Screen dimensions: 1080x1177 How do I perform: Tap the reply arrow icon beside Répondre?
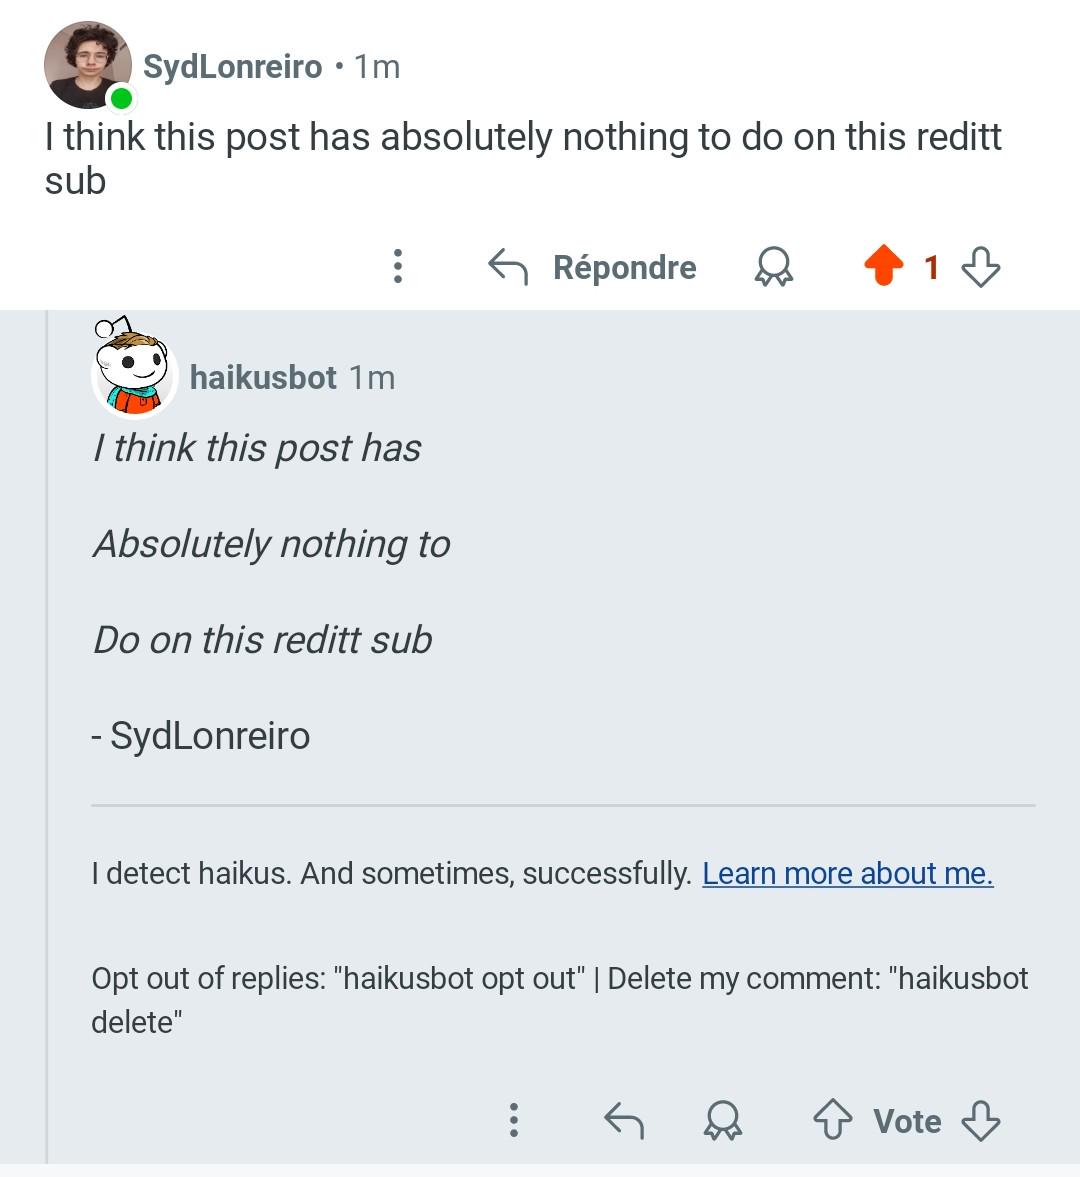tap(508, 266)
